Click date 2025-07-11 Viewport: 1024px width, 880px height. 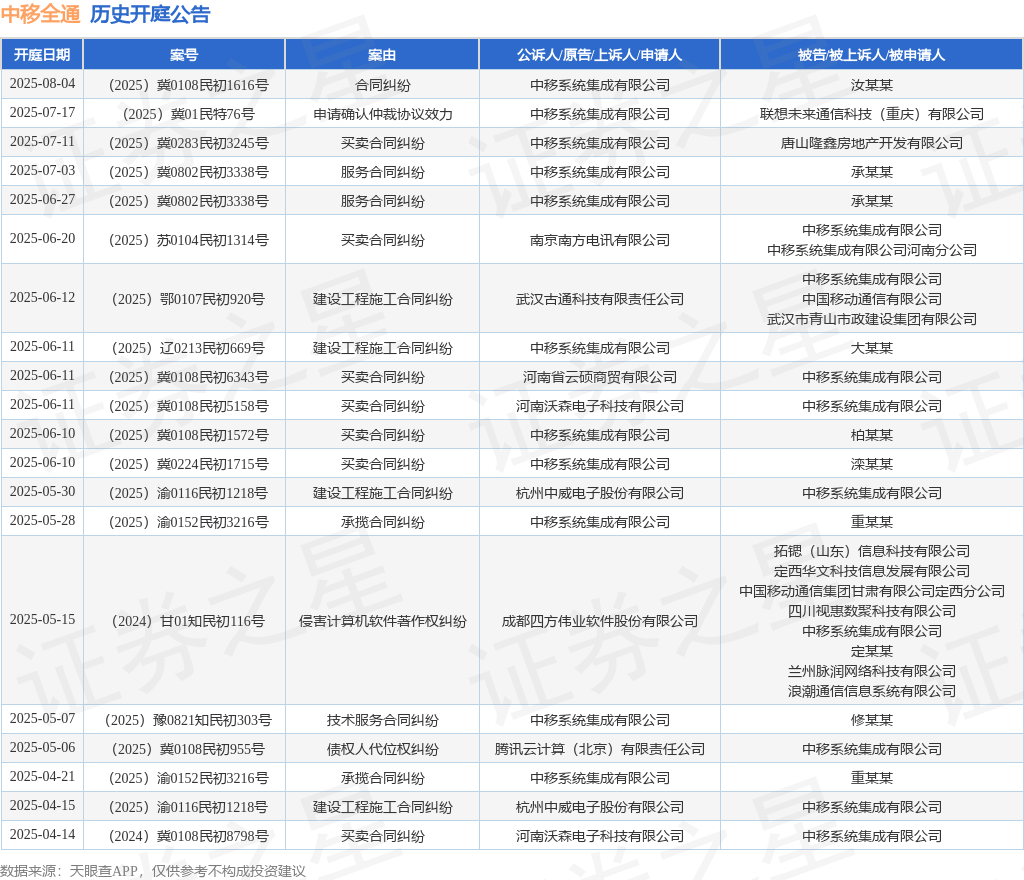coord(42,142)
